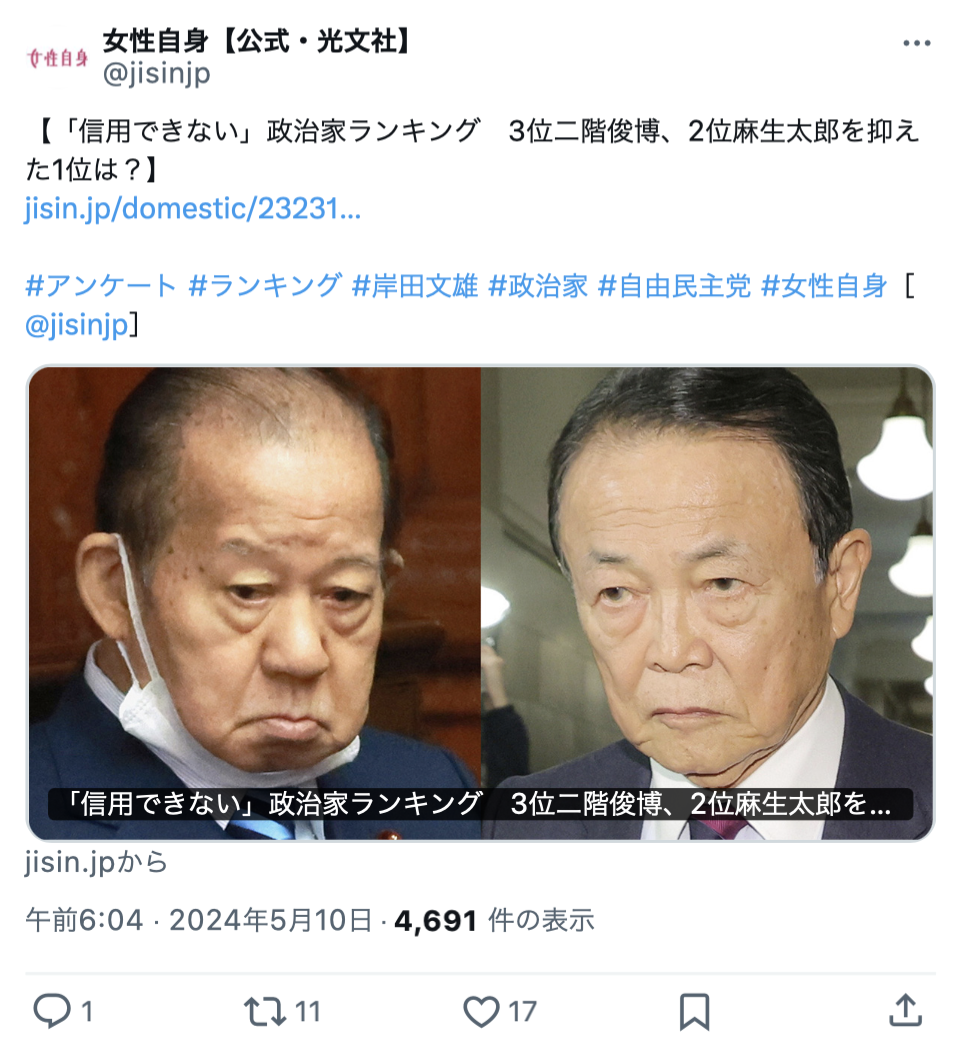Image resolution: width=960 pixels, height=1044 pixels.
Task: Select the #岸田文雄 hashtag
Action: click(x=415, y=286)
